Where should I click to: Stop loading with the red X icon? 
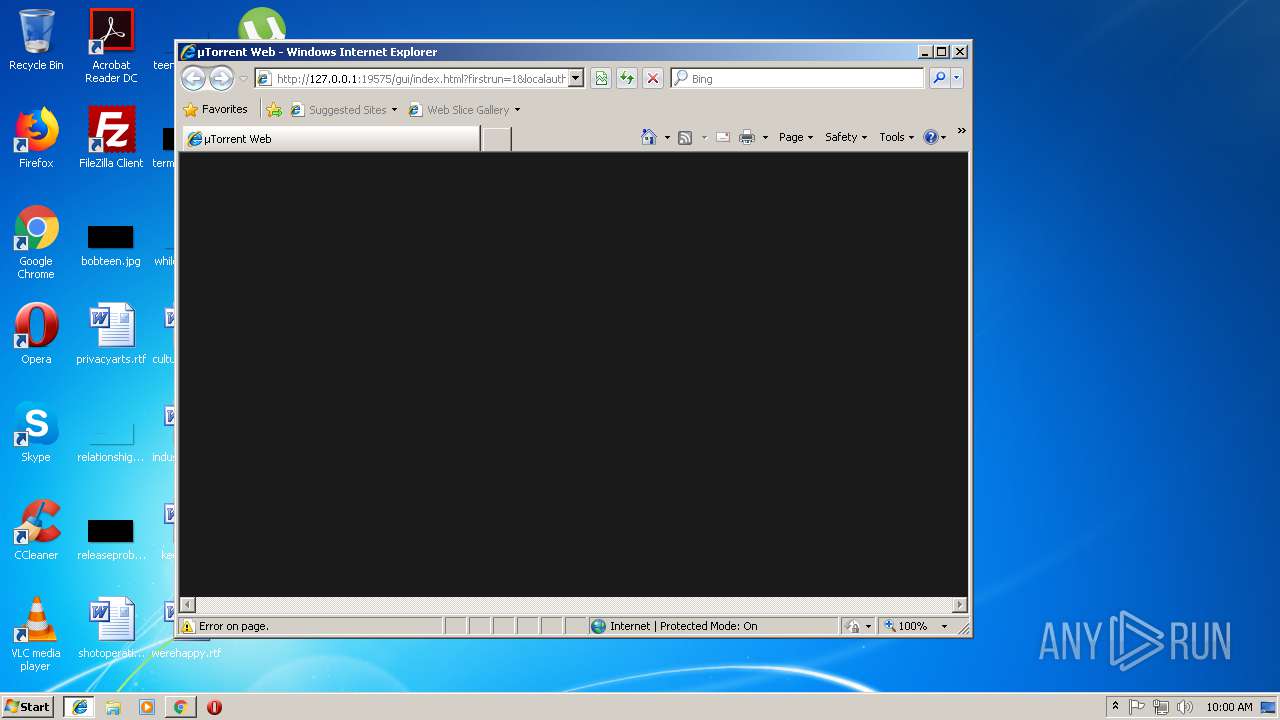(x=652, y=79)
